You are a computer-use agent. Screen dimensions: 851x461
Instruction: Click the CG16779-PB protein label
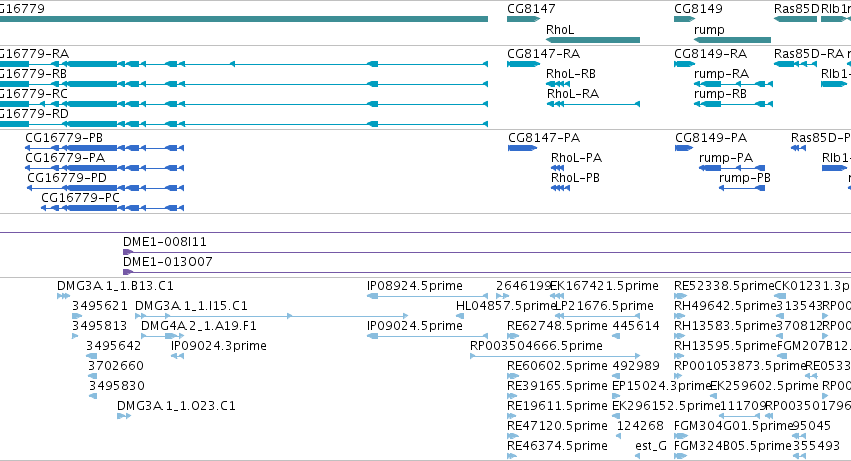64,138
